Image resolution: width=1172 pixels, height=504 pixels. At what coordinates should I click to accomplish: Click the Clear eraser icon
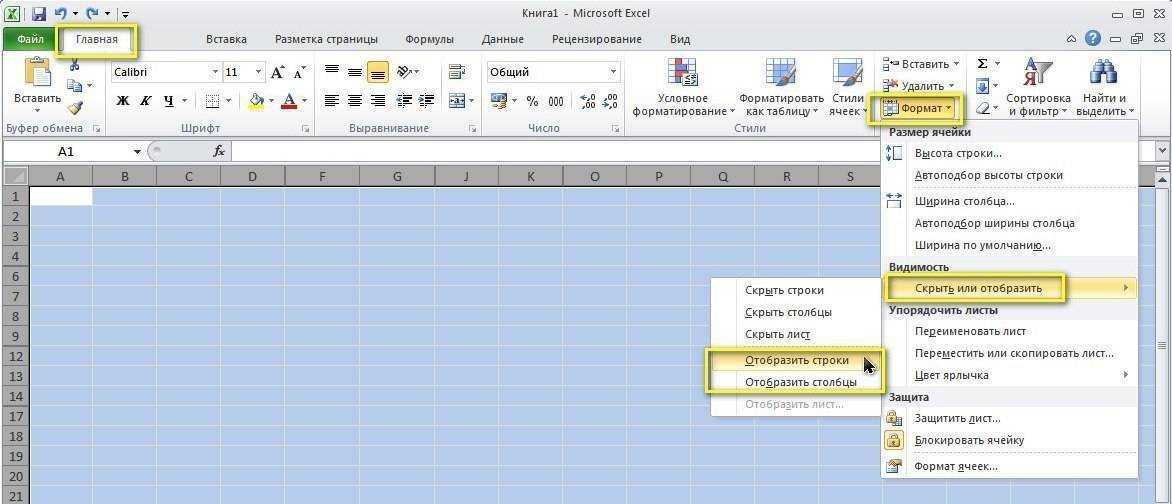983,108
